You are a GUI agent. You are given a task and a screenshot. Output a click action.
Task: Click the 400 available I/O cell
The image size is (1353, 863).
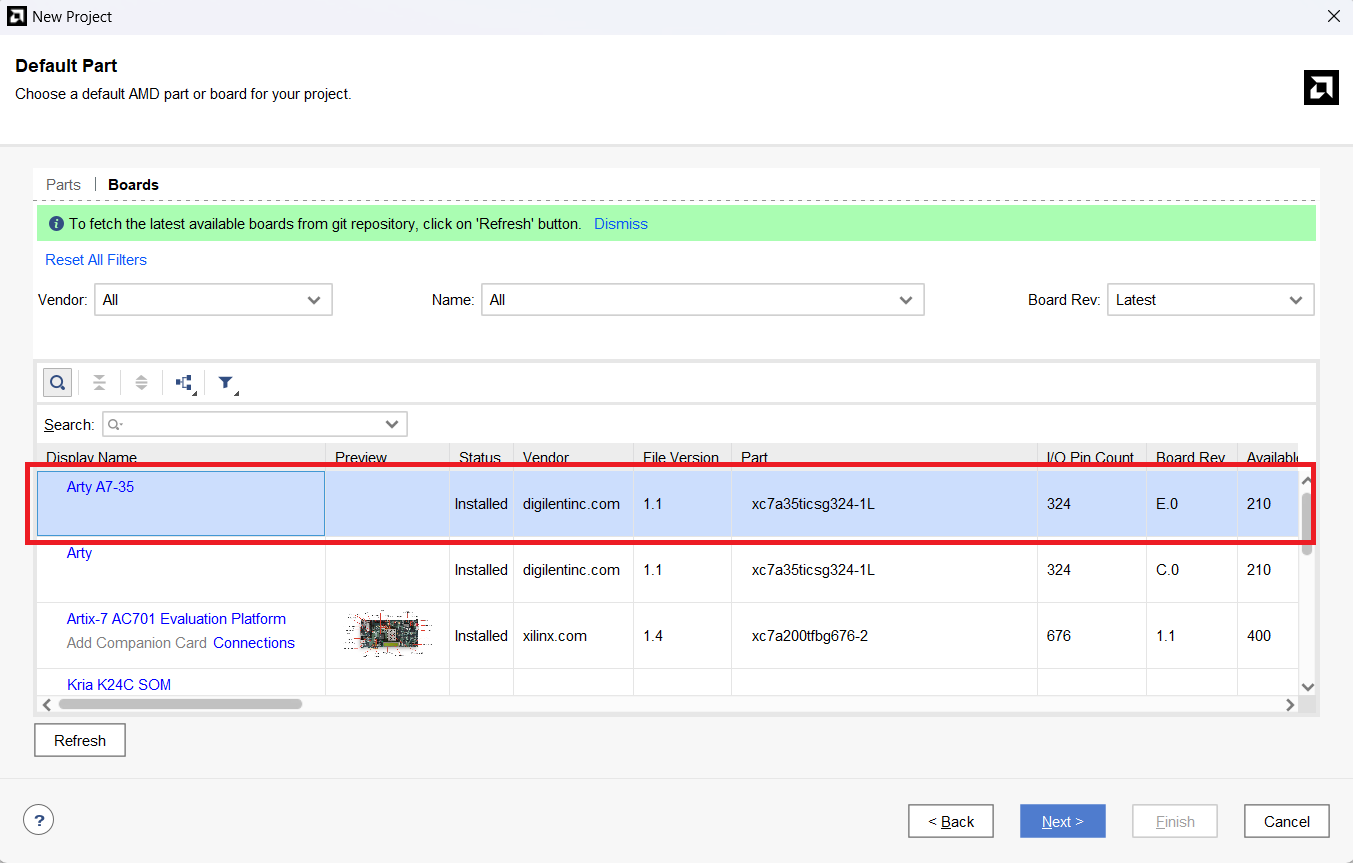coord(1259,636)
